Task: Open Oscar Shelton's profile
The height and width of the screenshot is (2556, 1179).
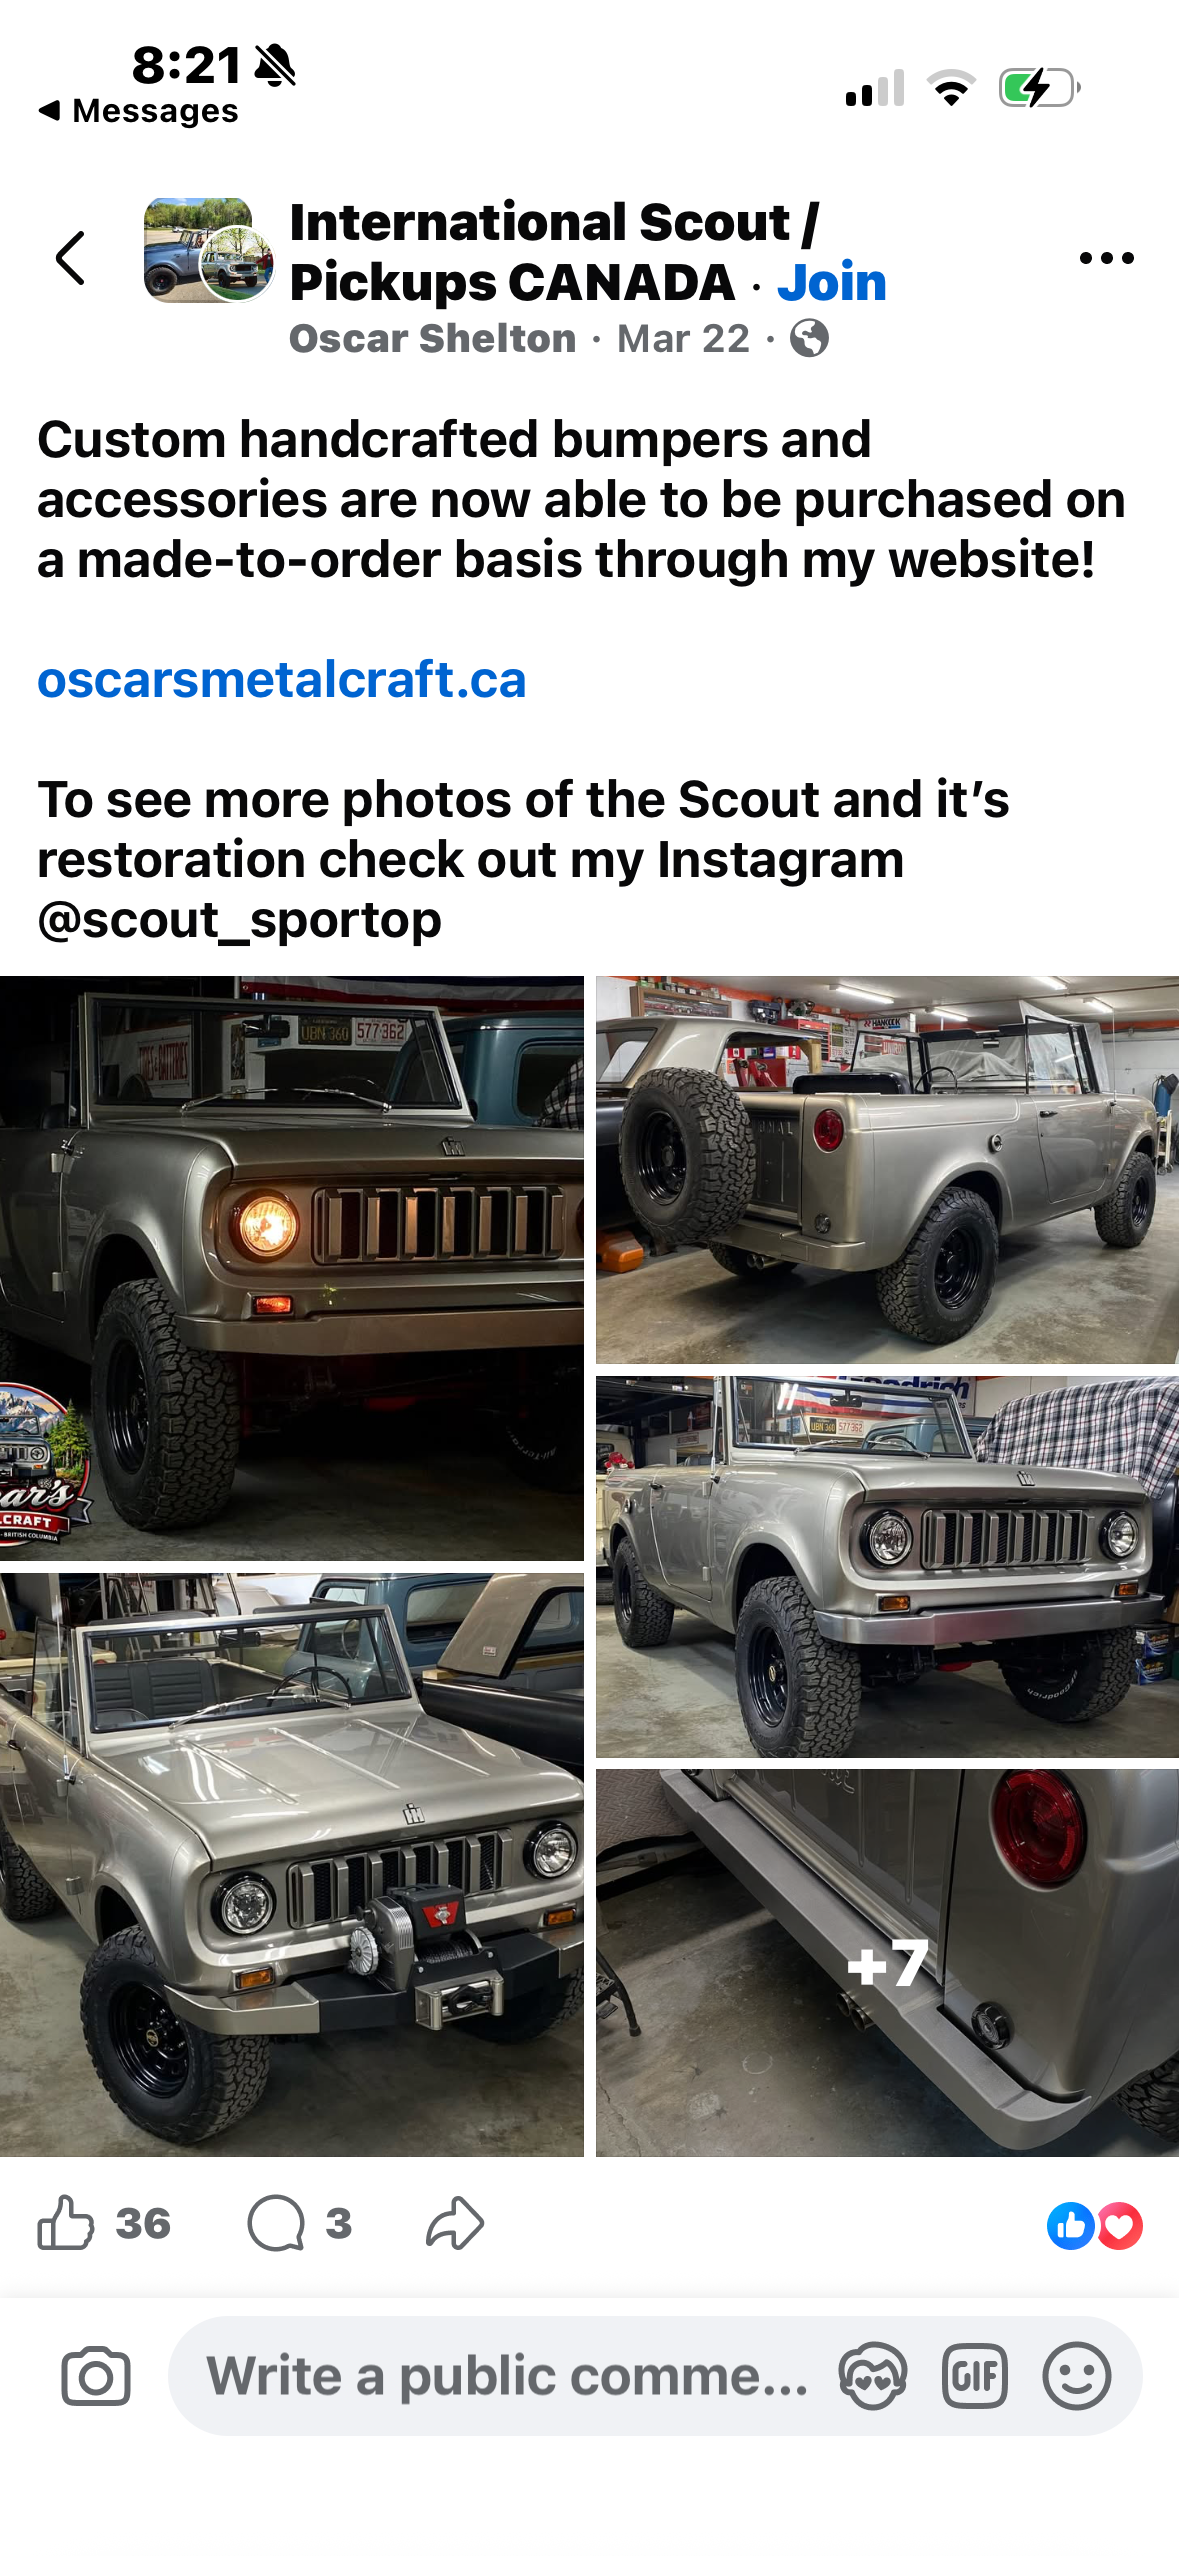Action: tap(433, 339)
